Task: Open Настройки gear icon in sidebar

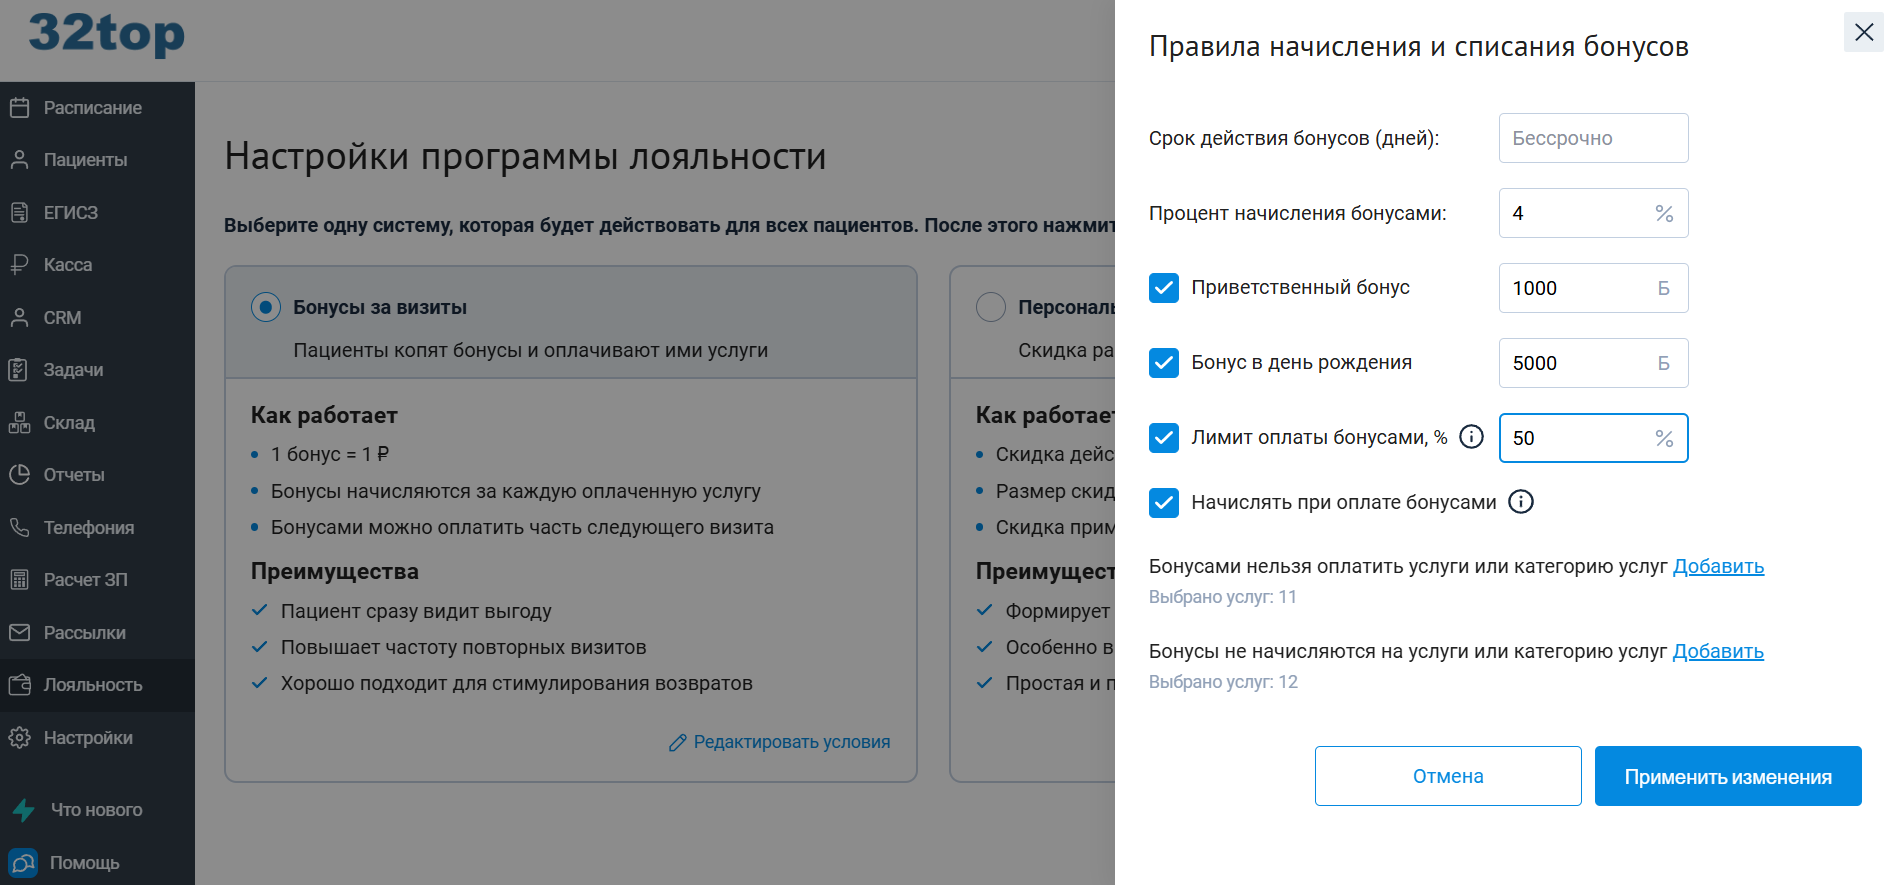Action: [x=20, y=738]
